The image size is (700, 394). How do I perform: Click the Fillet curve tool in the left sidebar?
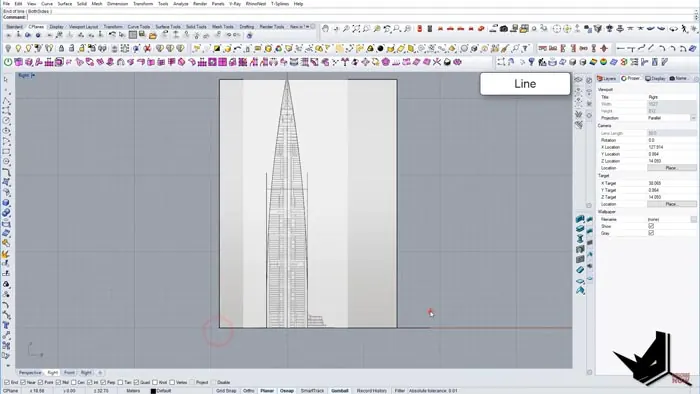[6, 172]
